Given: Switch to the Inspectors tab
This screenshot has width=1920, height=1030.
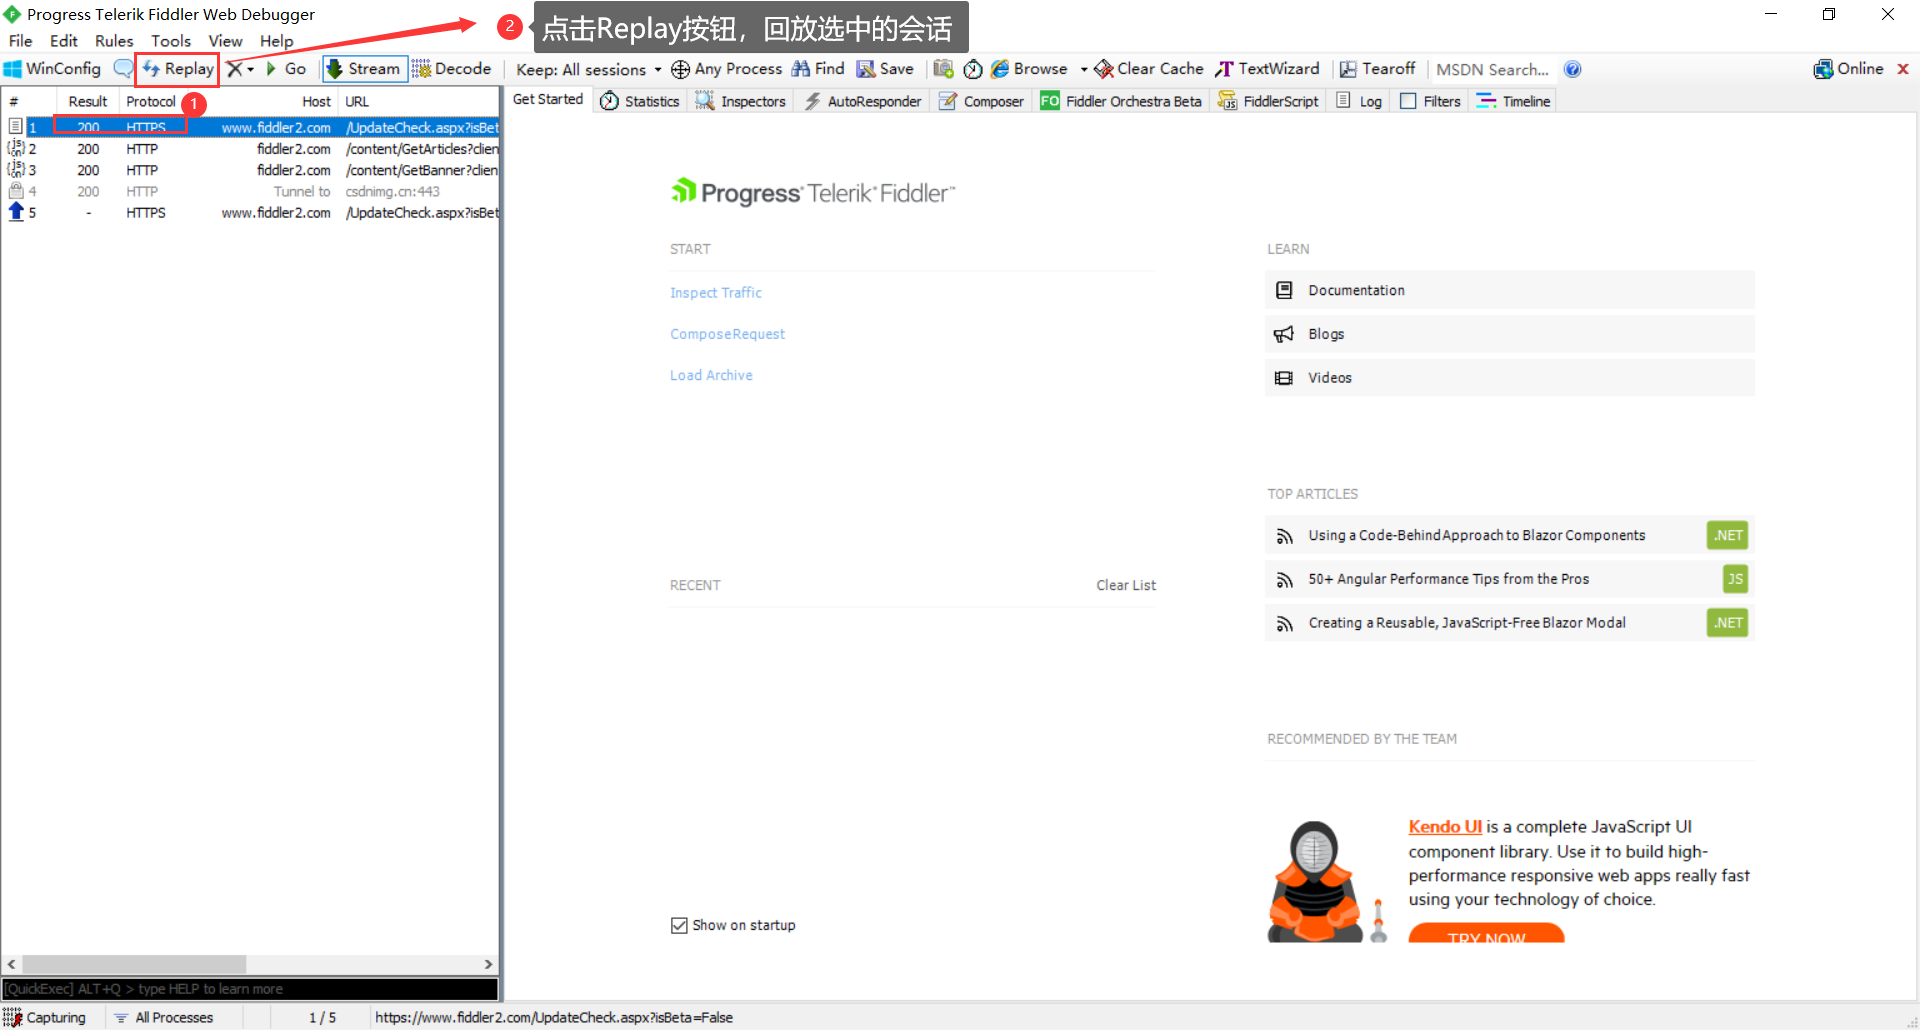Looking at the screenshot, I should click(x=741, y=101).
